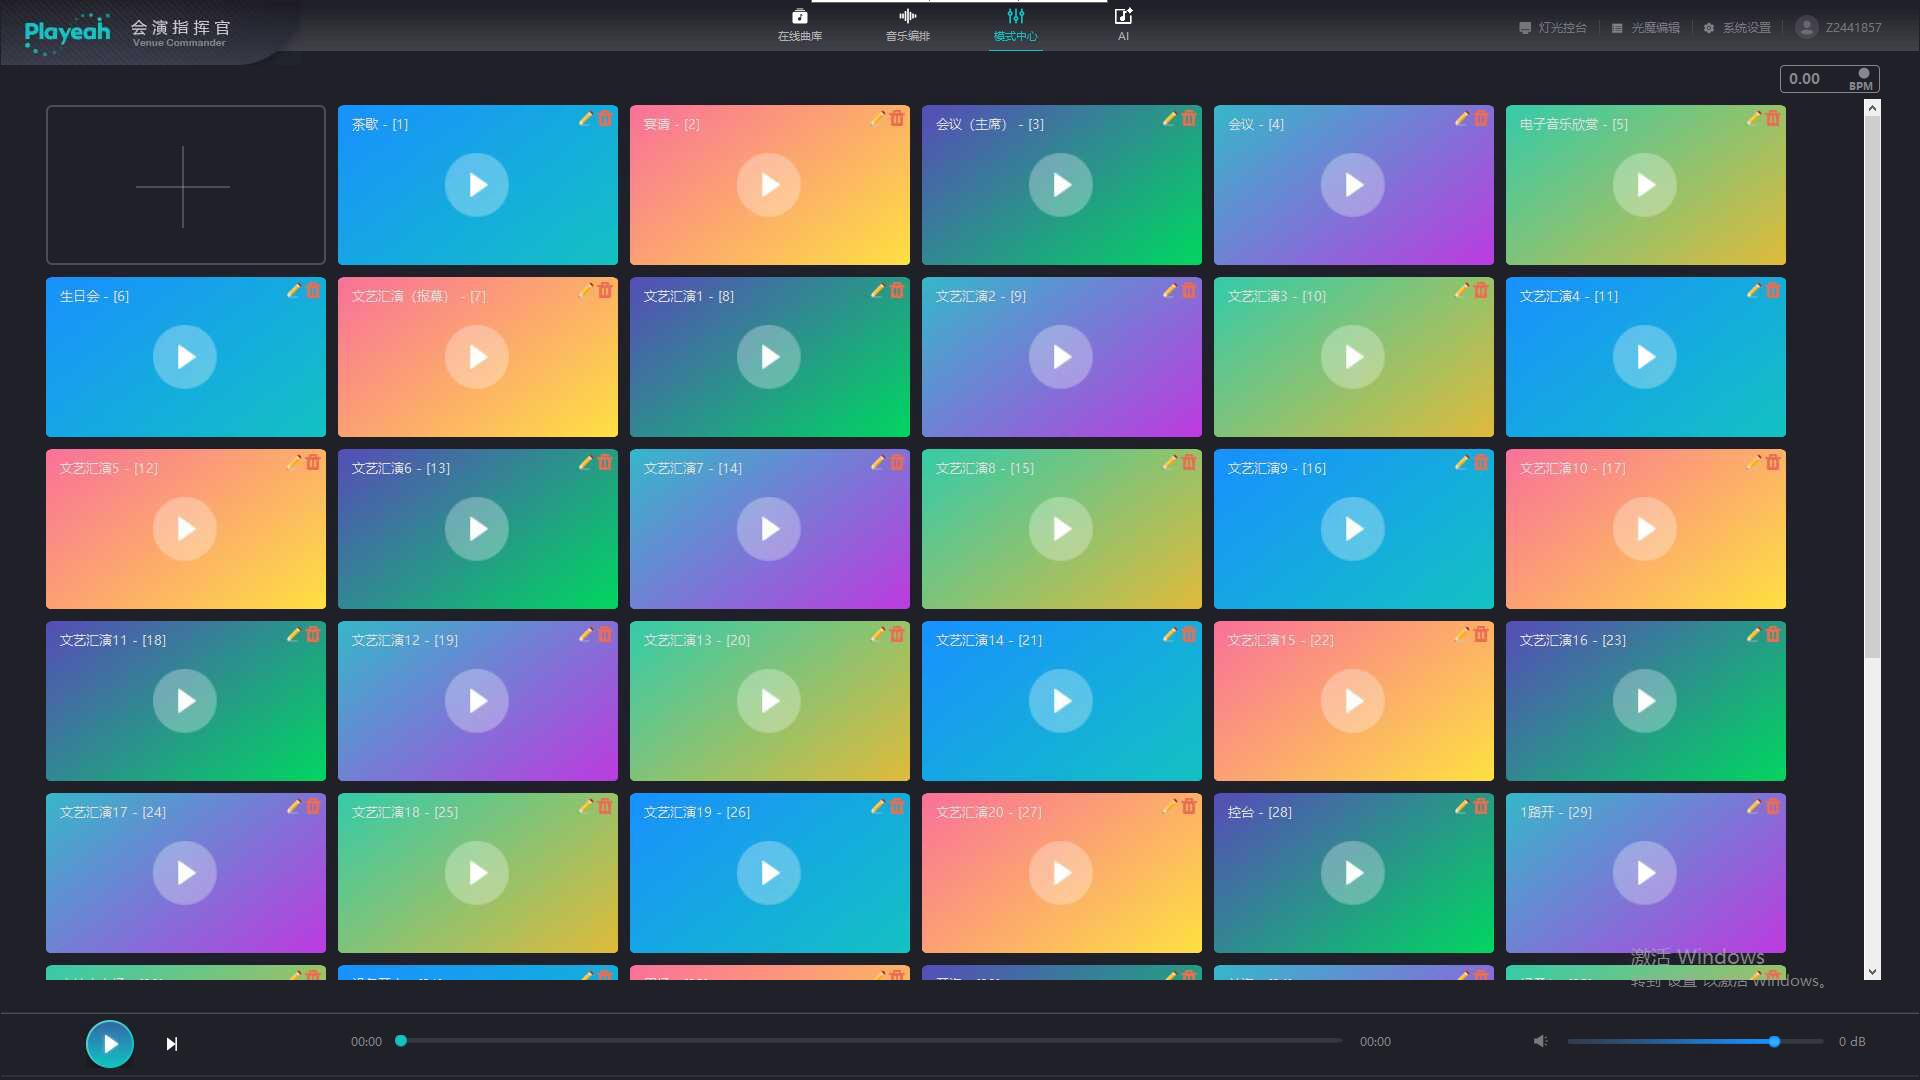Play the 会议（主席） - [3] mode
Screen dimensions: 1920x1080
click(x=1061, y=185)
